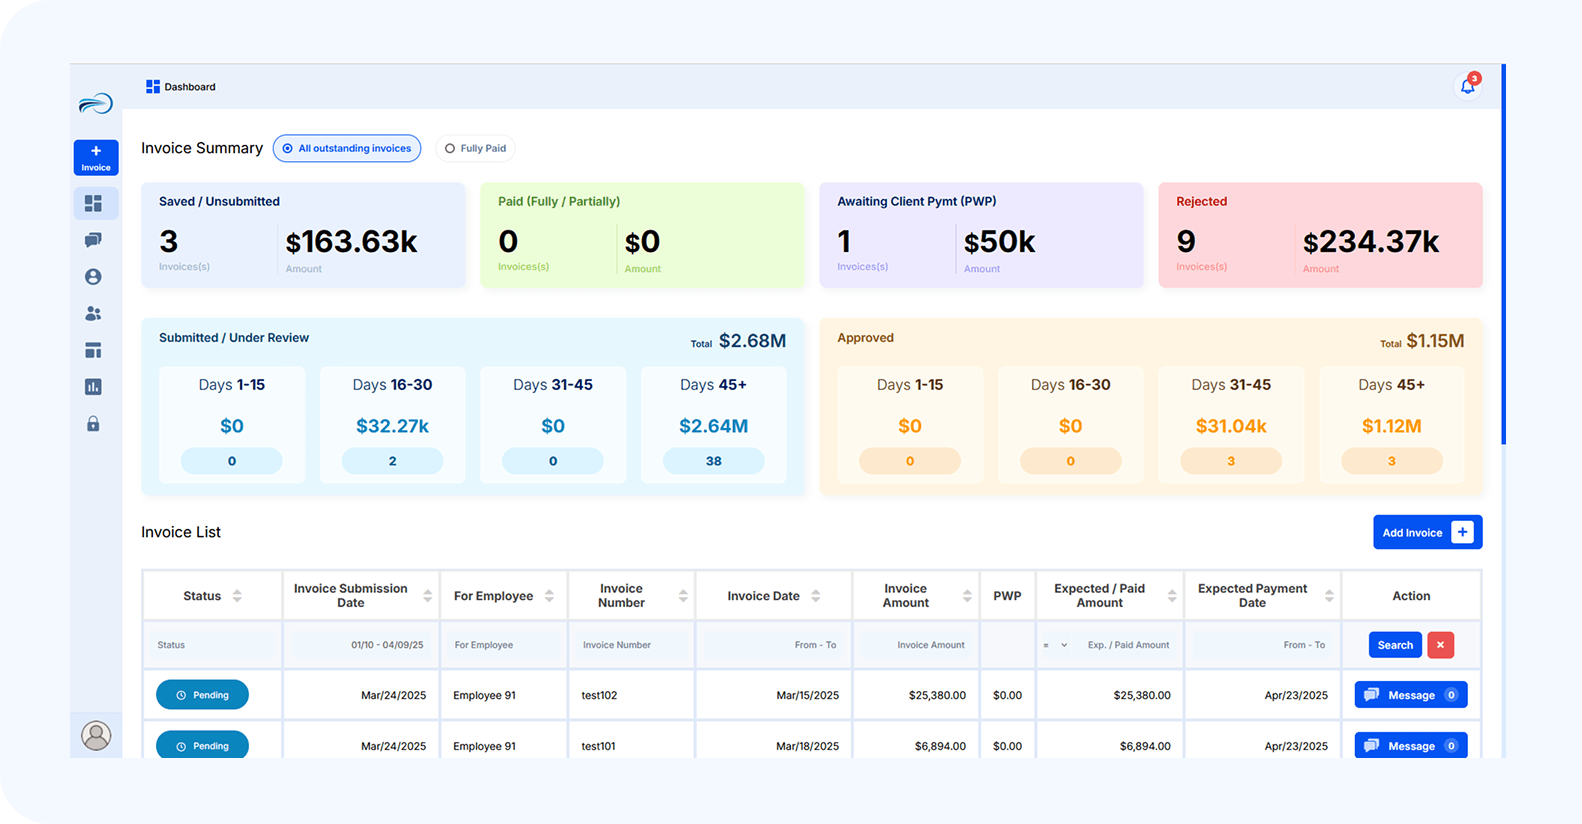This screenshot has height=824, width=1582.
Task: Click the company logo in the sidebar
Action: (96, 103)
